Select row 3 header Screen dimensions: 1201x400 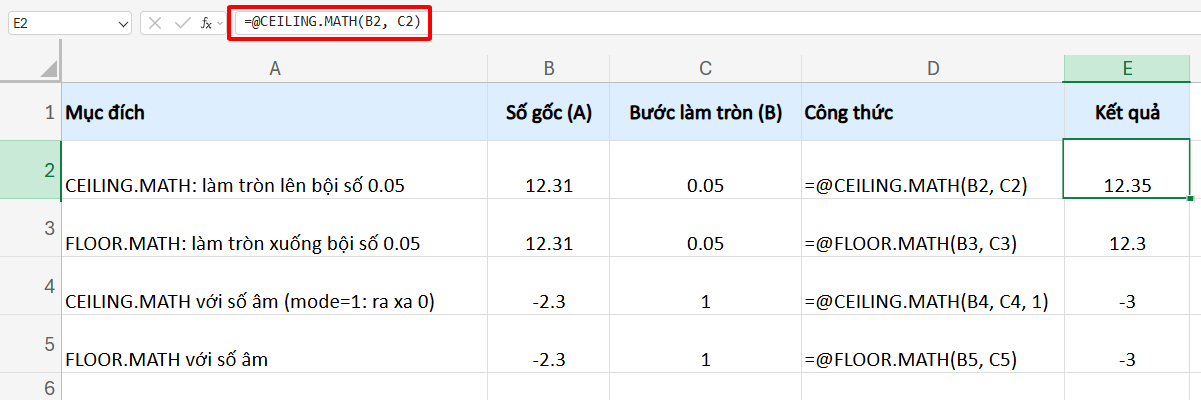point(50,228)
